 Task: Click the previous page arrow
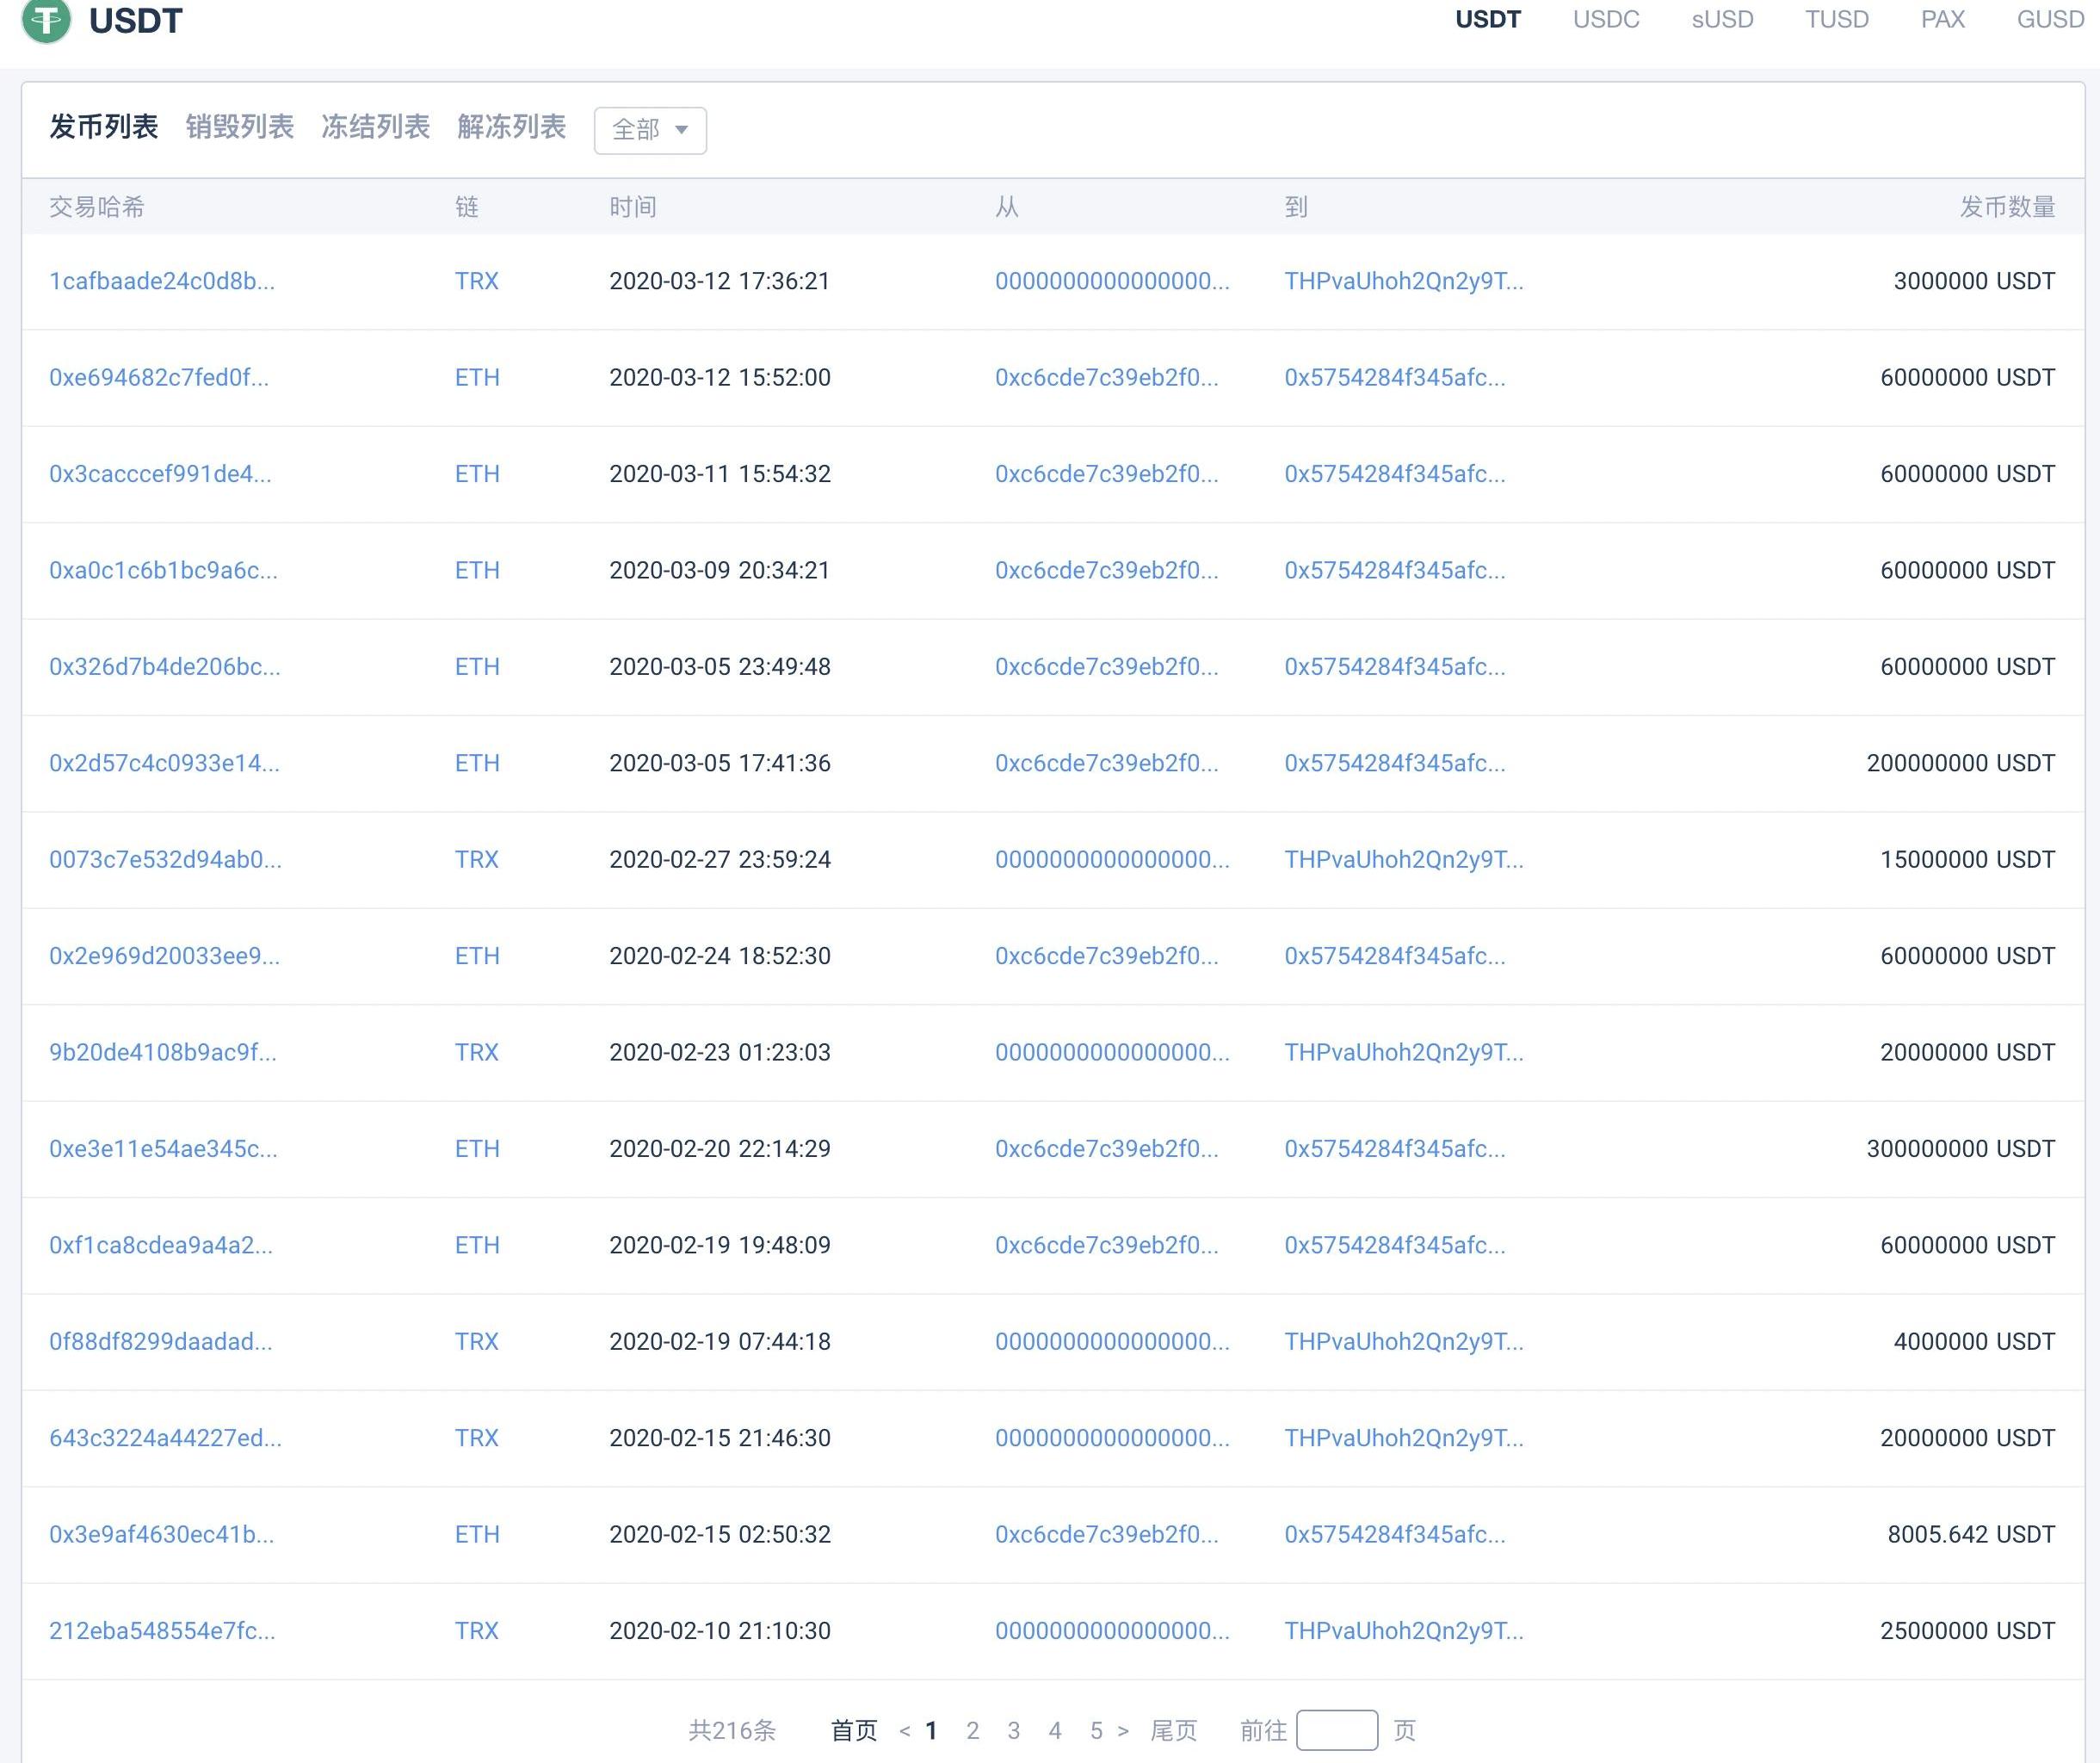tap(904, 1731)
